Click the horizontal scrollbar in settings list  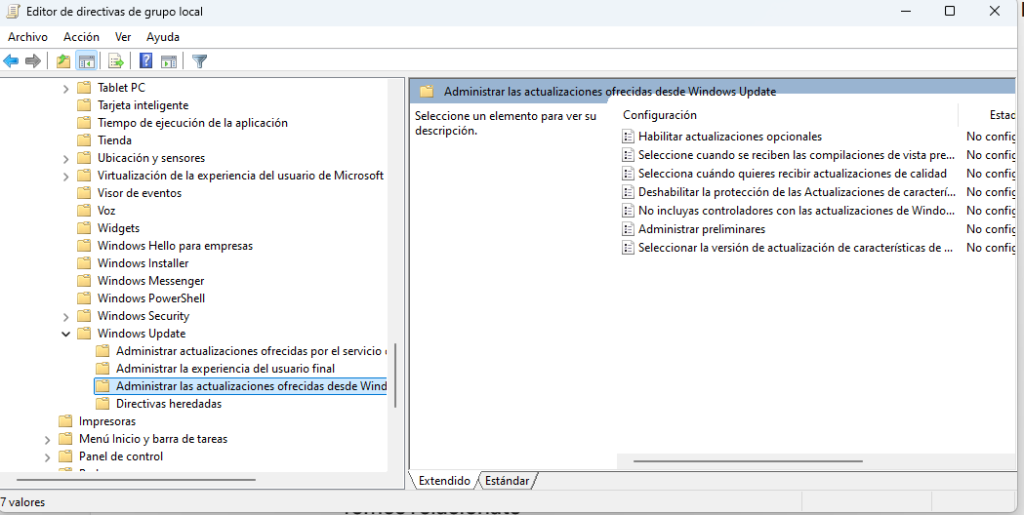(748, 461)
